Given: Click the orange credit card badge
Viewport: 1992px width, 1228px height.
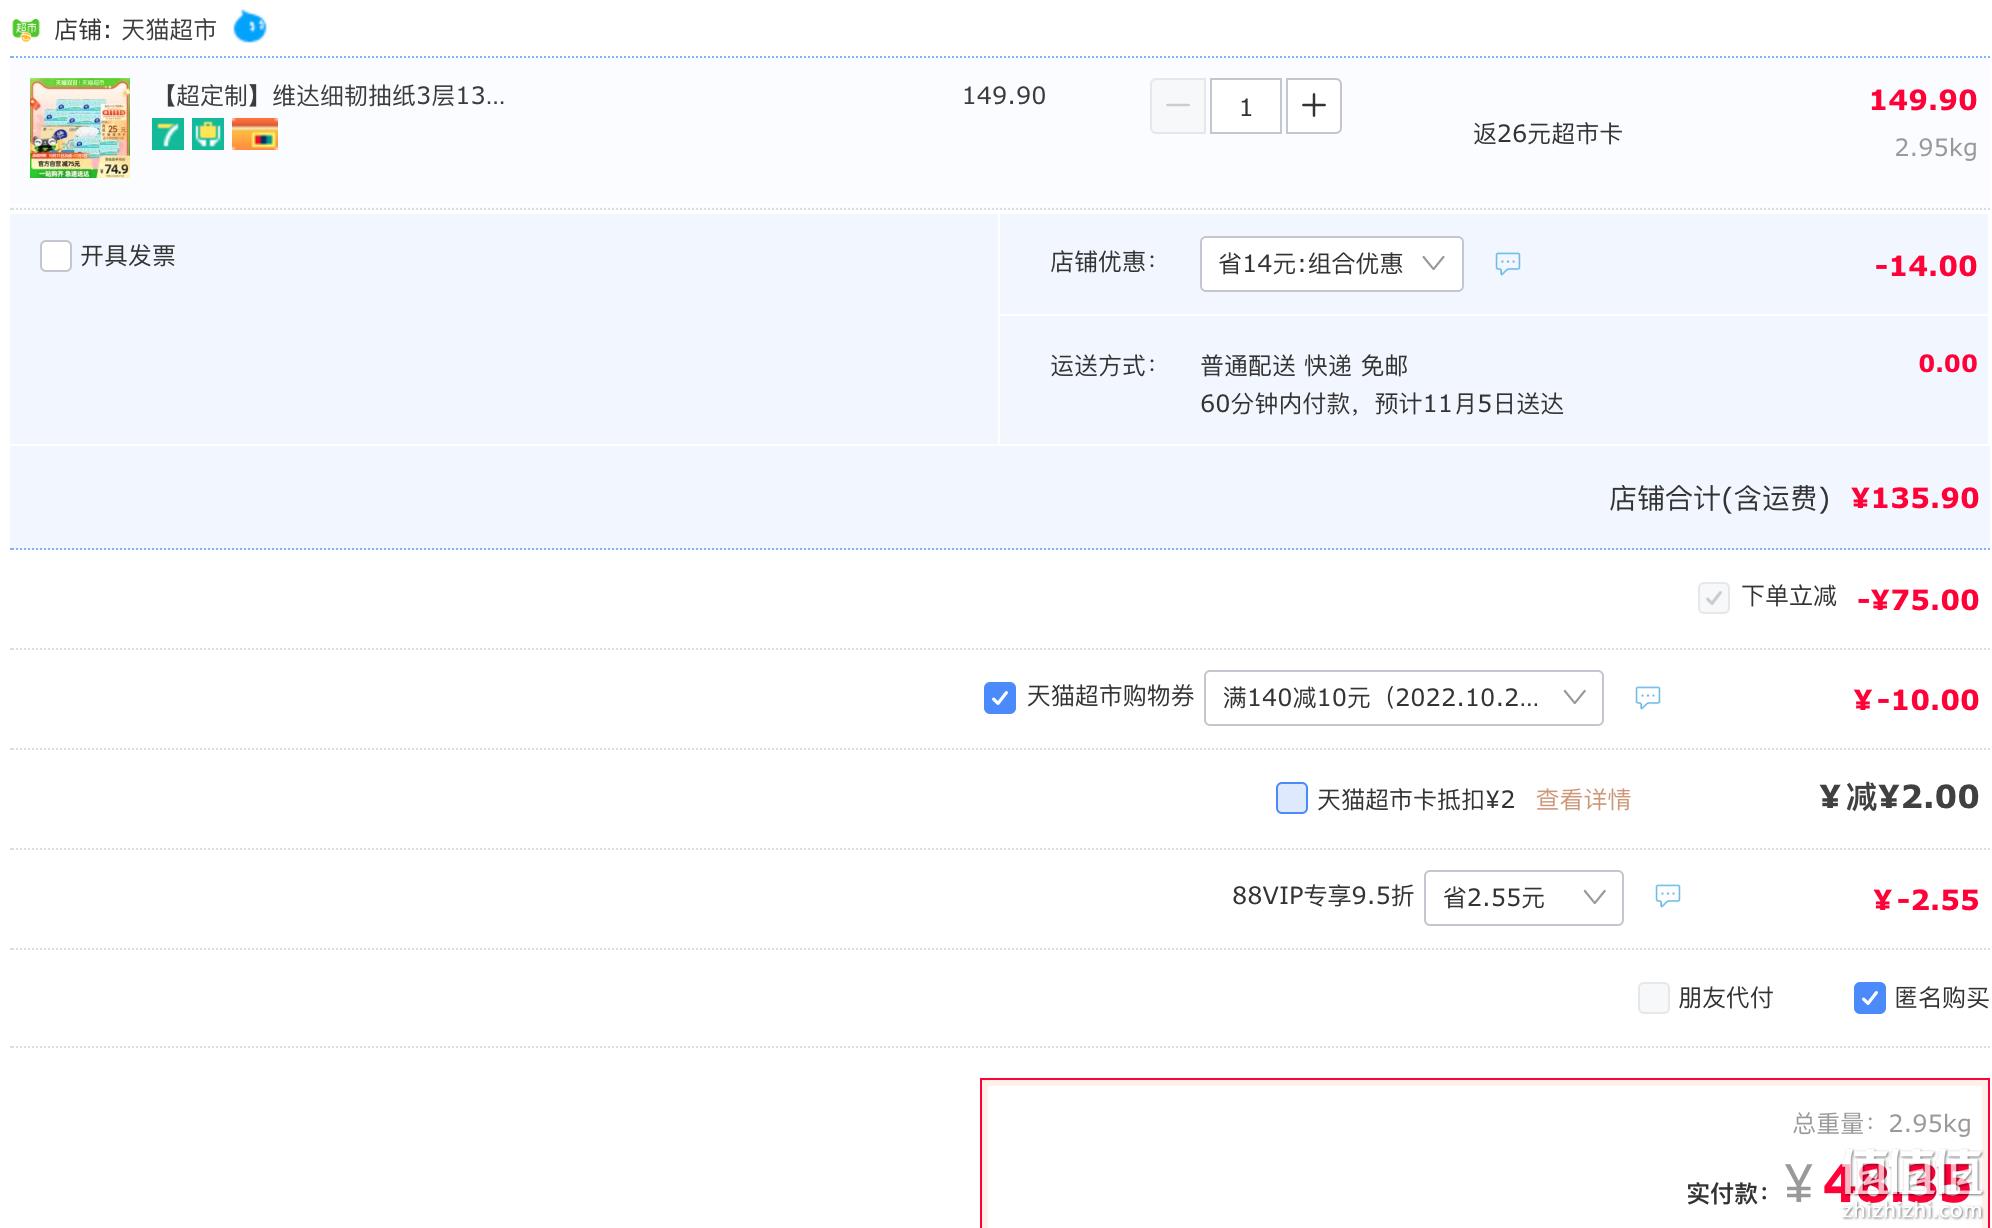Looking at the screenshot, I should [x=255, y=134].
